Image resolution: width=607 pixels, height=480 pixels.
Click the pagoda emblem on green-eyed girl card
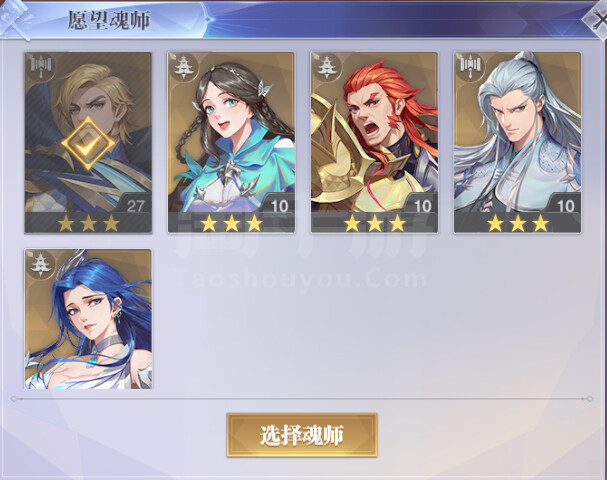coord(183,67)
